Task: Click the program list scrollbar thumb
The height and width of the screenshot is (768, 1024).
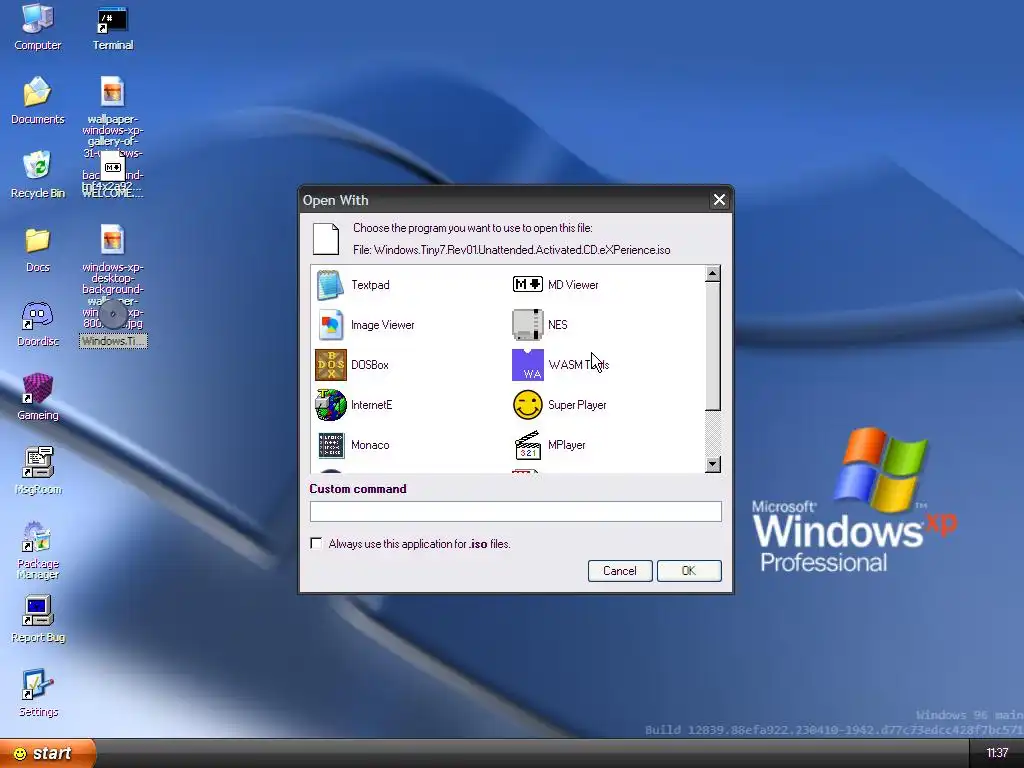Action: [x=712, y=346]
